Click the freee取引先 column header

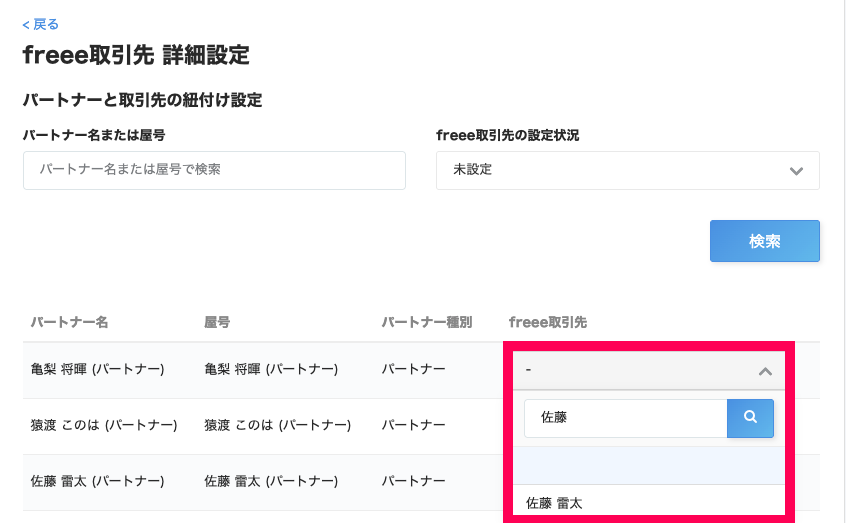548,322
